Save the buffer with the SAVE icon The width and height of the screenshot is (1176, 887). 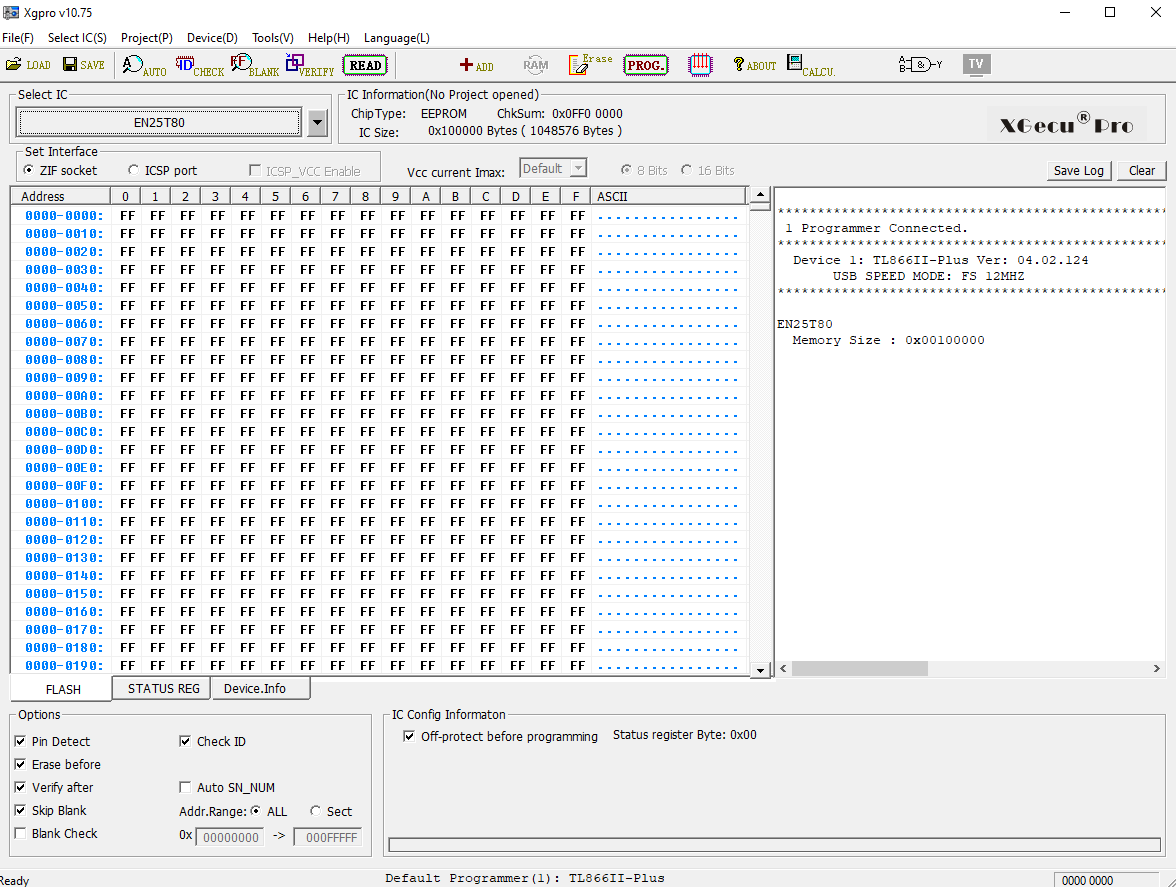click(x=83, y=64)
